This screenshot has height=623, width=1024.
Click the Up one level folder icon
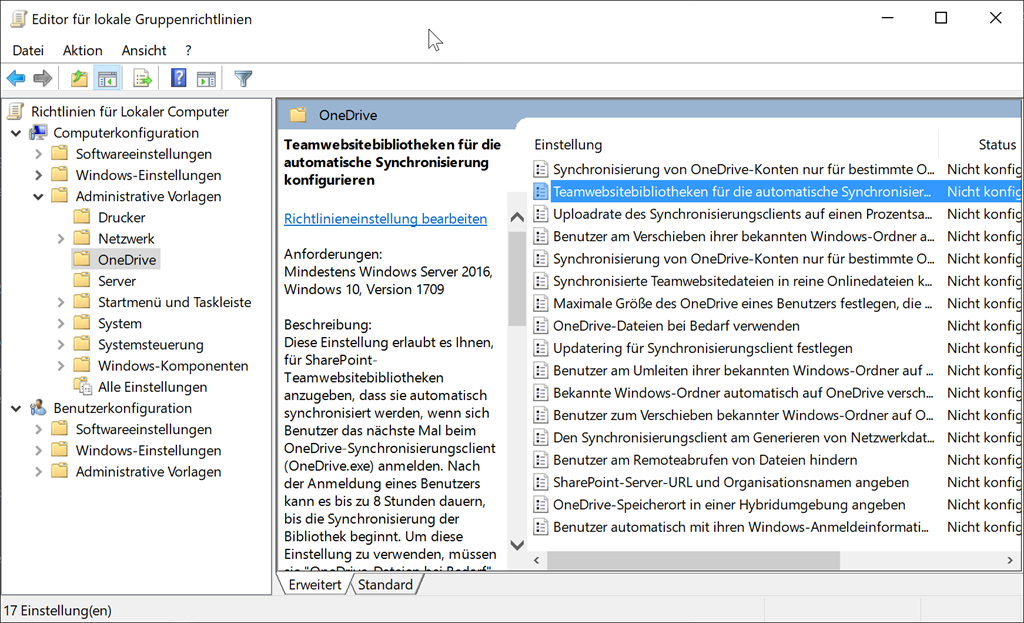[x=79, y=78]
